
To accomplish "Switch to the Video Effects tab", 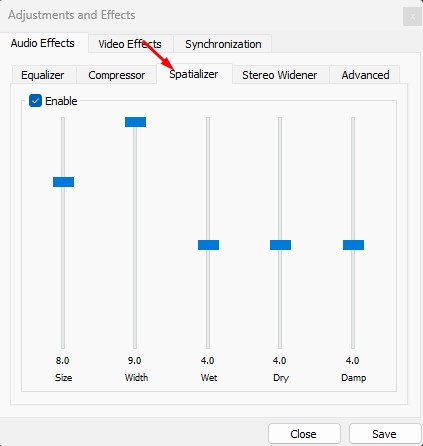I will (130, 44).
